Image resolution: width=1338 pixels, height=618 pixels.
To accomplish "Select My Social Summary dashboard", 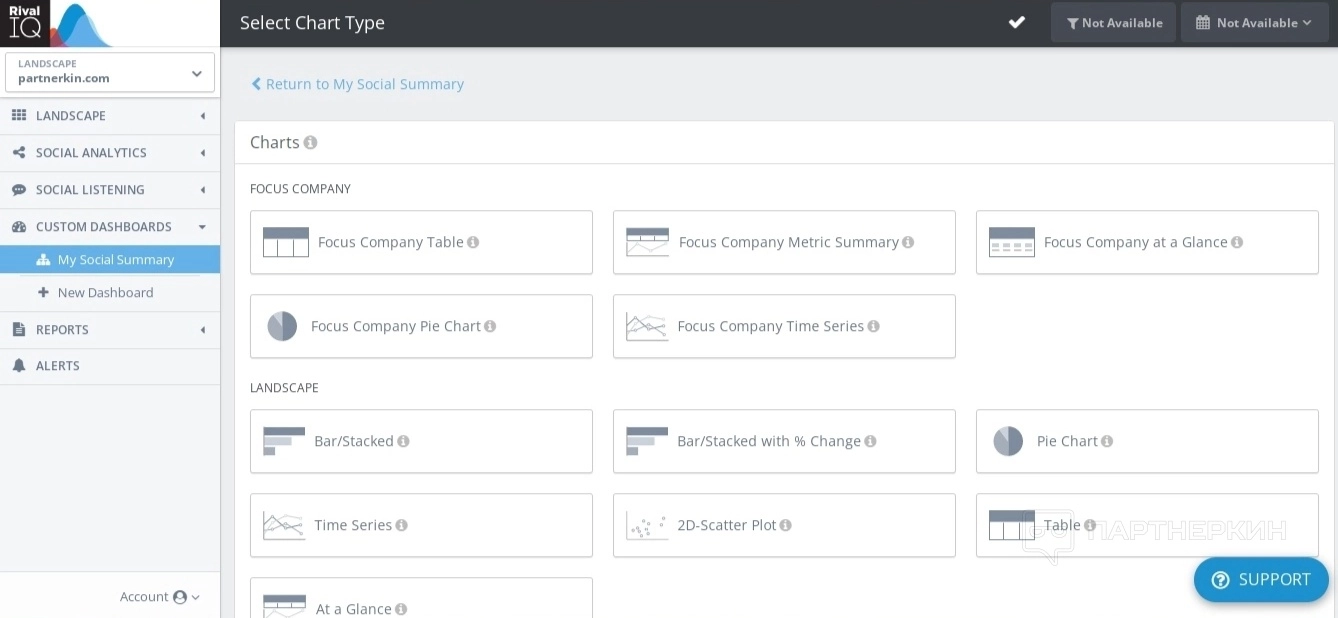I will click(115, 260).
